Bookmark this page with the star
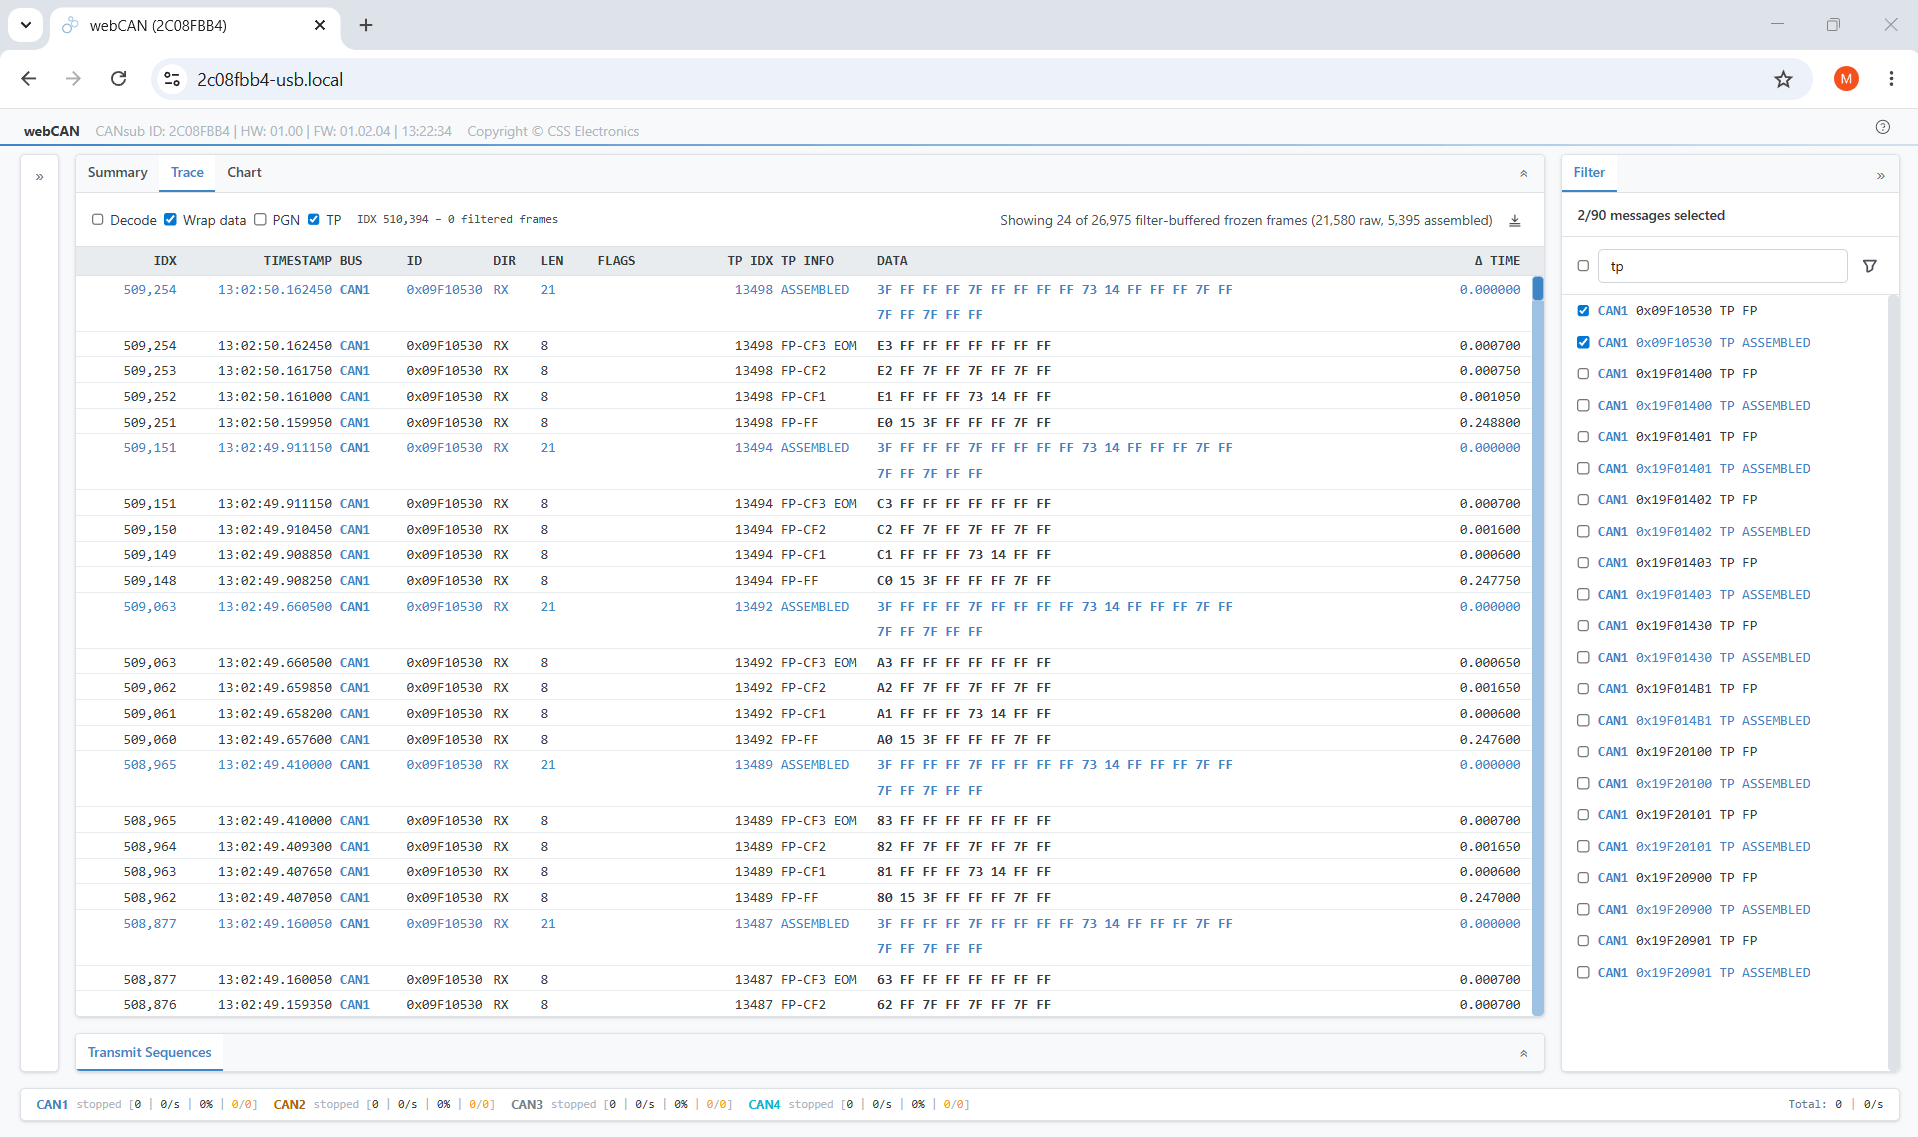 point(1784,79)
